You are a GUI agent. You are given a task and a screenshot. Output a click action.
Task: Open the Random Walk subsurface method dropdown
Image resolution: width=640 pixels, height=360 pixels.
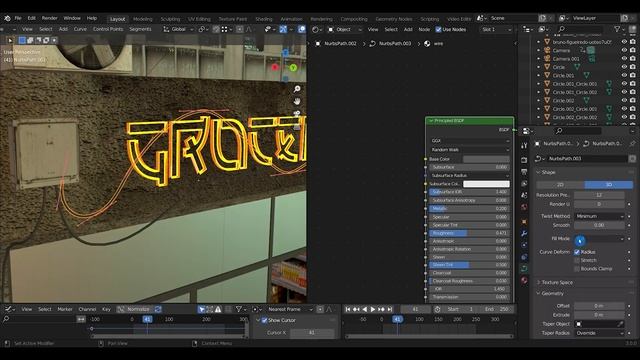[470, 150]
